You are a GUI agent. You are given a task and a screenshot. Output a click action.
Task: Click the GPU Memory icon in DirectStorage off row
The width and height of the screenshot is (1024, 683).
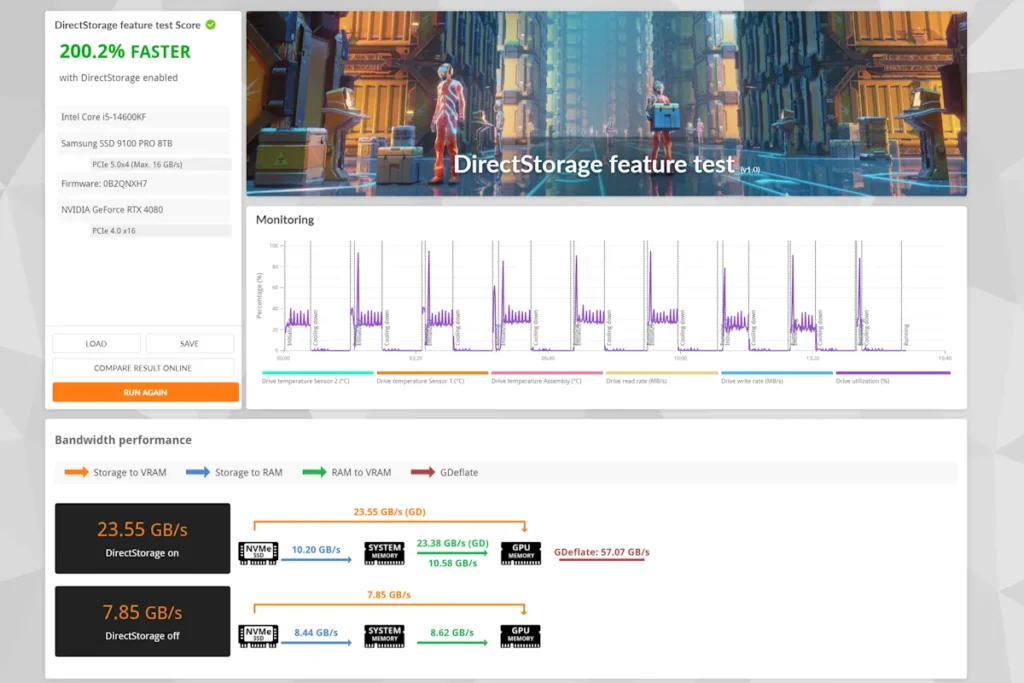[x=520, y=636]
